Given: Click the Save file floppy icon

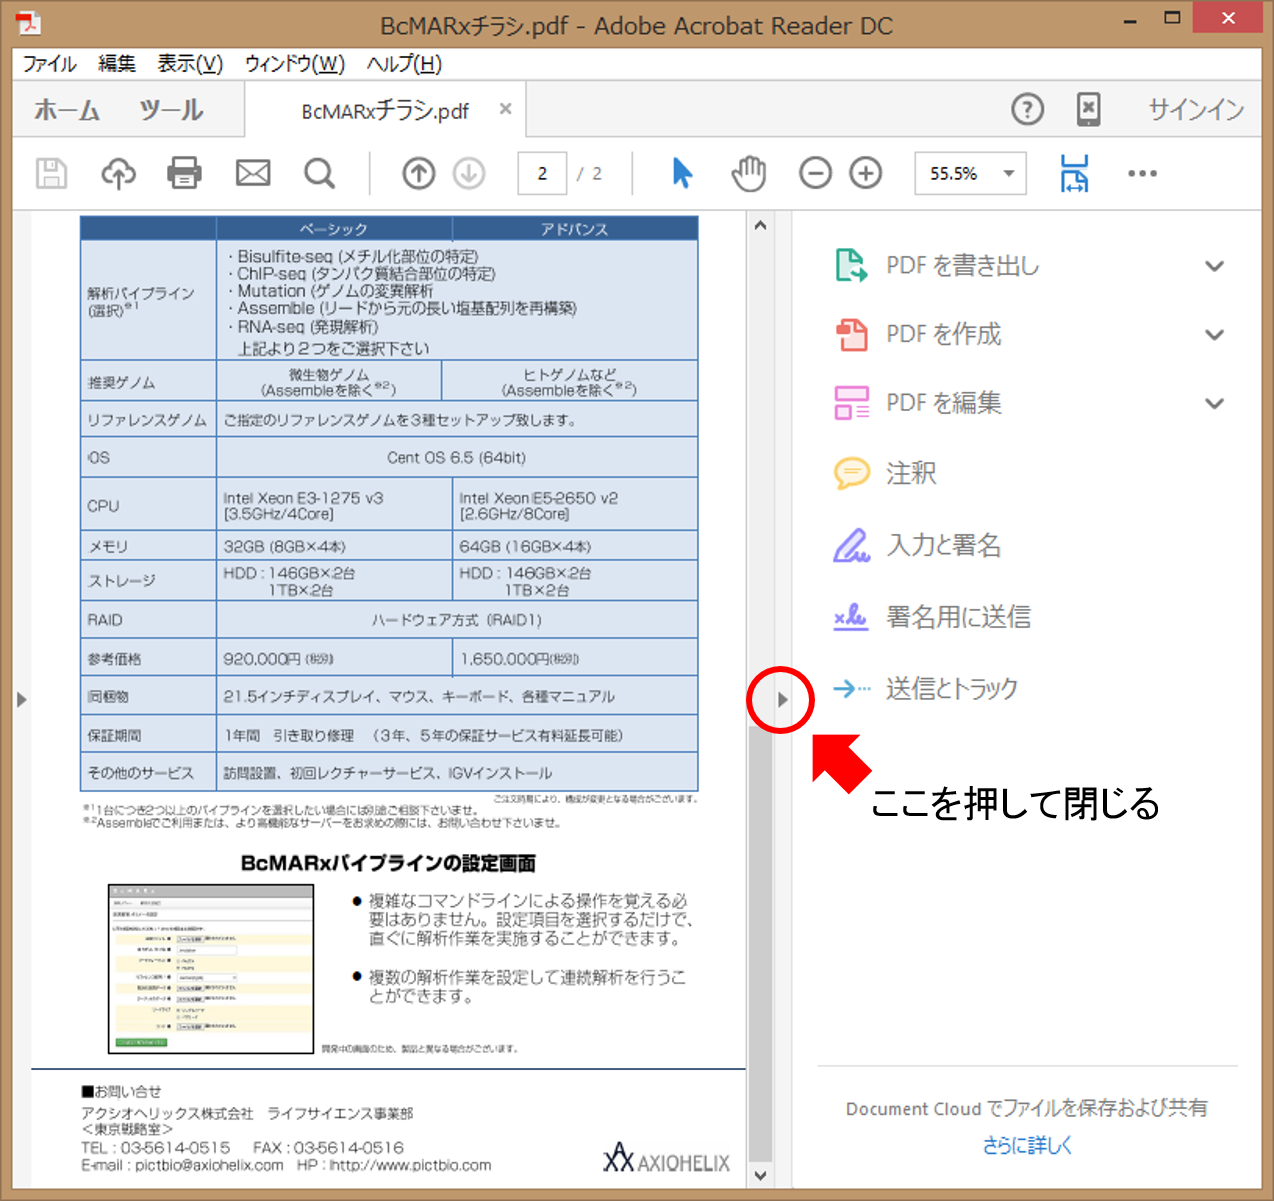Looking at the screenshot, I should pyautogui.click(x=52, y=174).
